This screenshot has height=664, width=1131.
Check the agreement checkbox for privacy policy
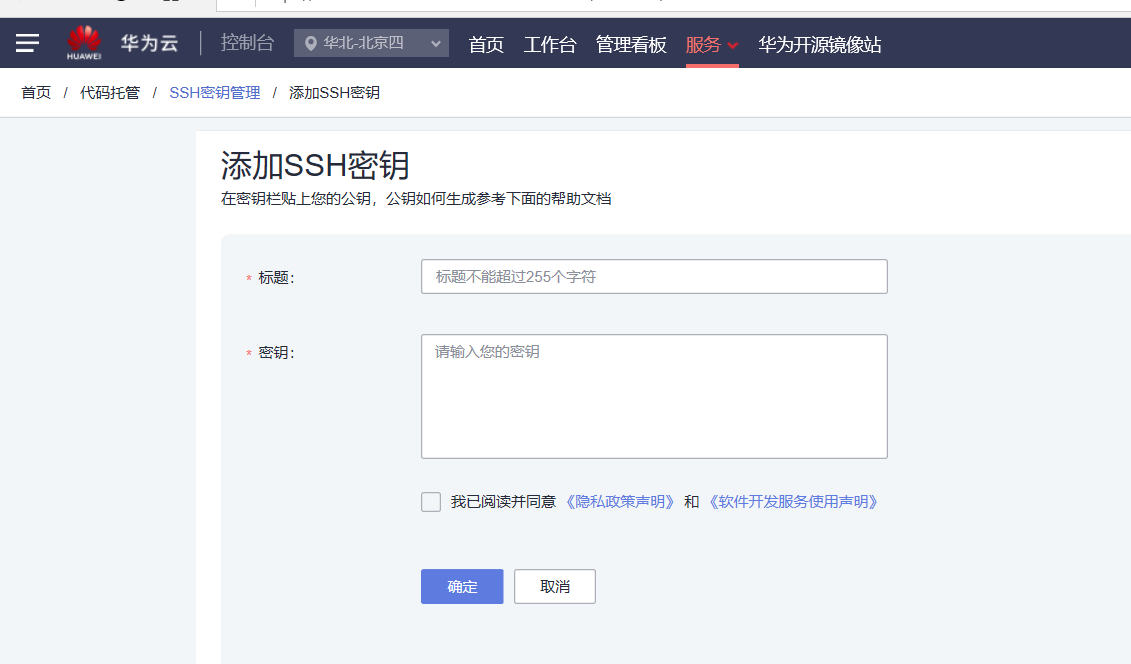[431, 502]
